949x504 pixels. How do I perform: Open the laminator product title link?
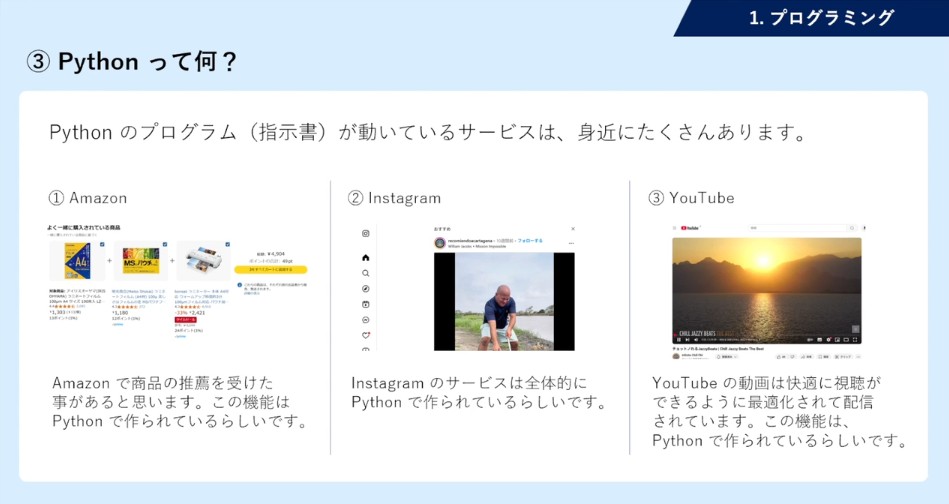[x=202, y=296]
